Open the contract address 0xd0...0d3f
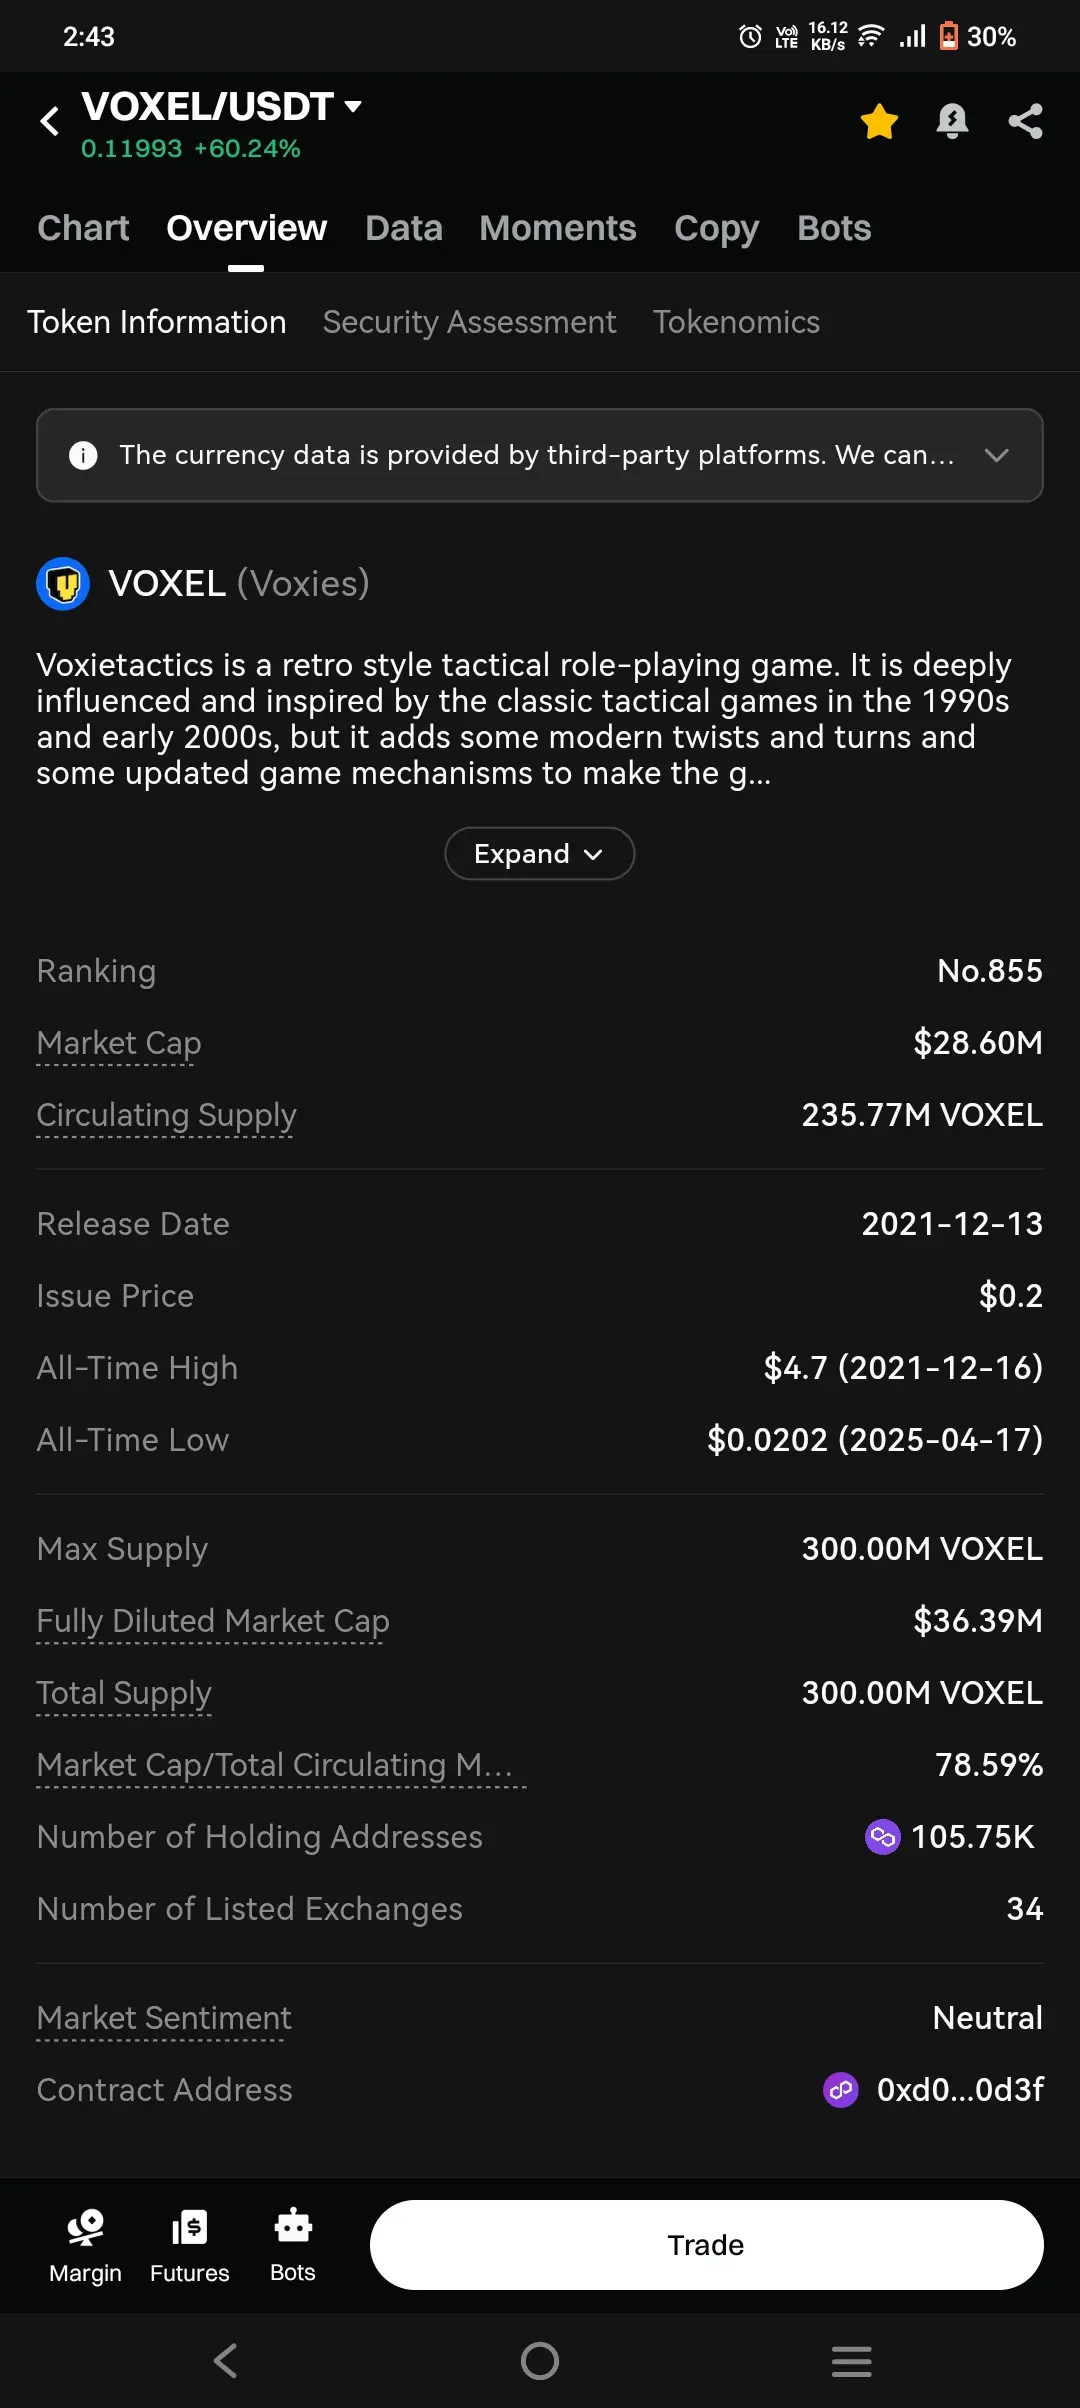This screenshot has height=2408, width=1080. coord(959,2090)
